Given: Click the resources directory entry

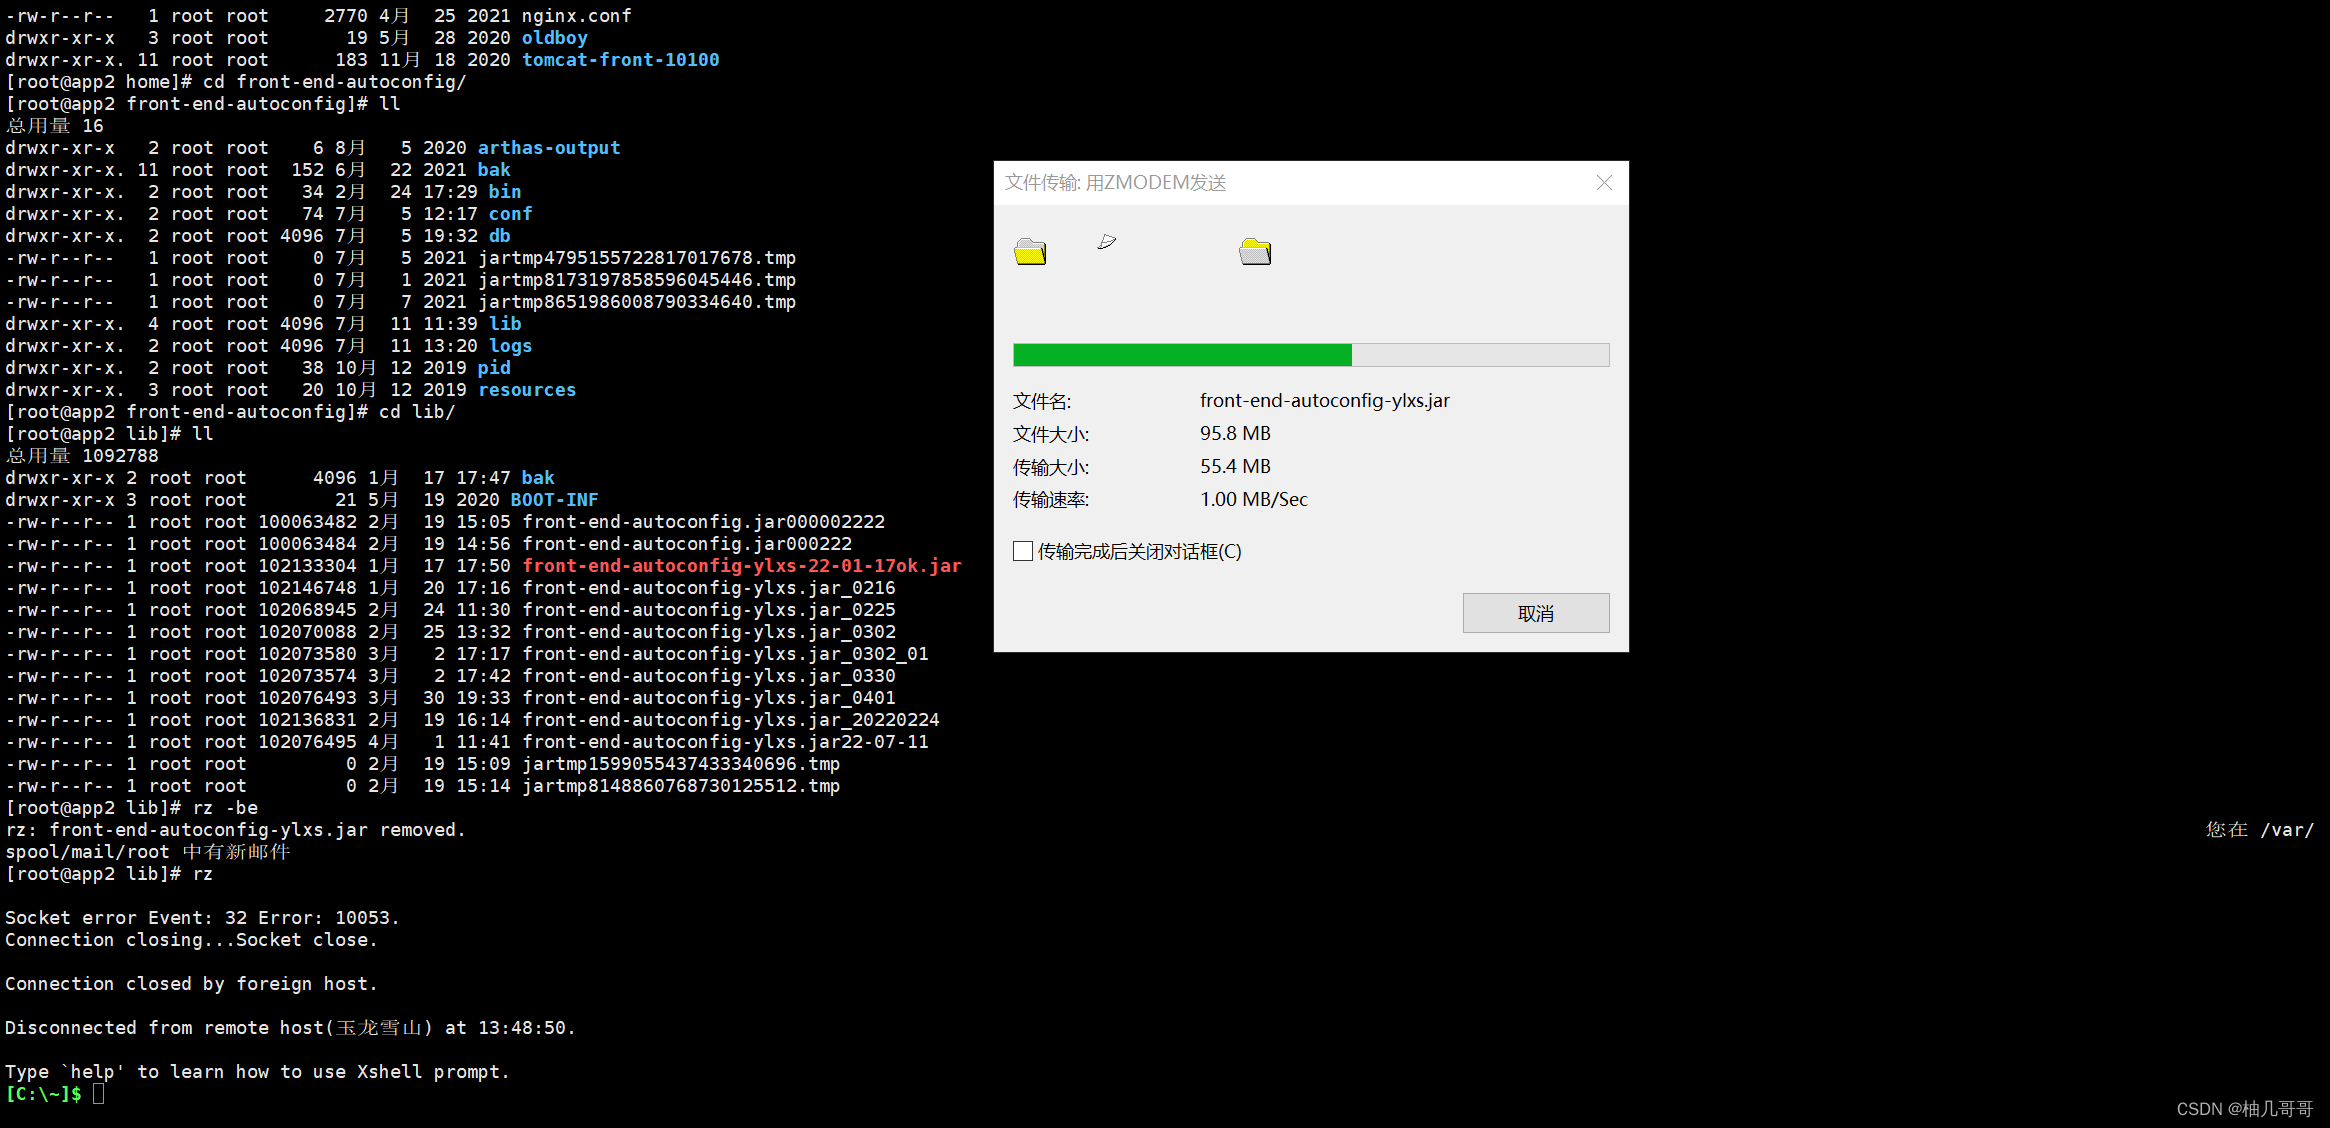Looking at the screenshot, I should 527,390.
